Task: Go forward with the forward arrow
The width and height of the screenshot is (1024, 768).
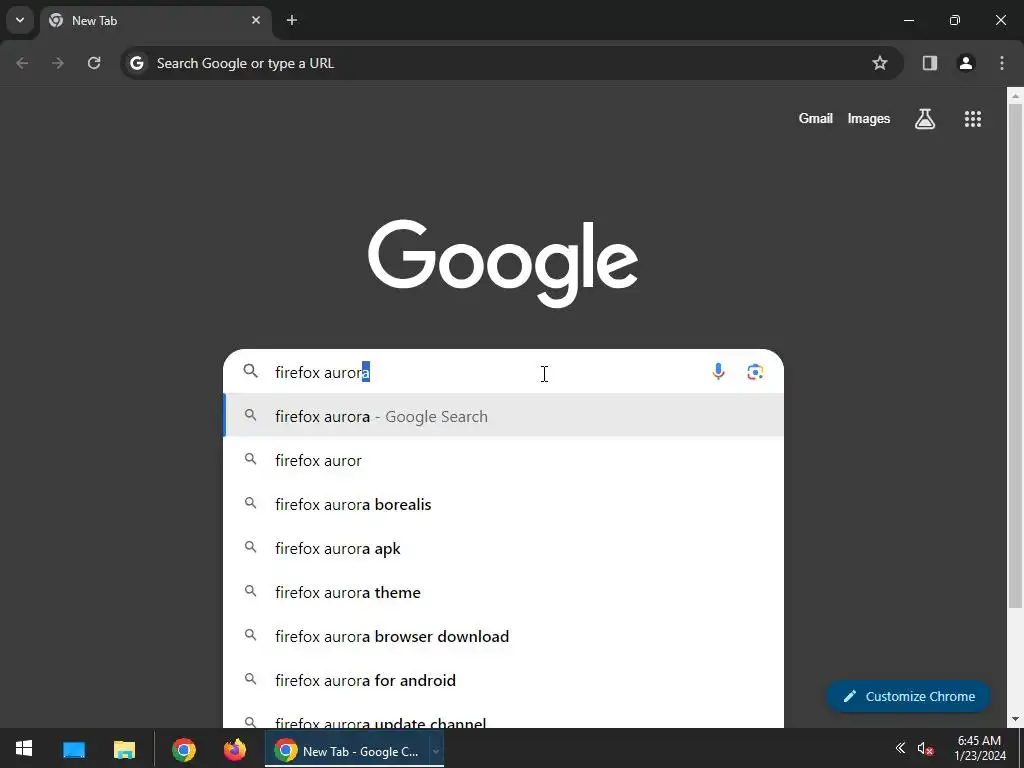Action: (58, 63)
